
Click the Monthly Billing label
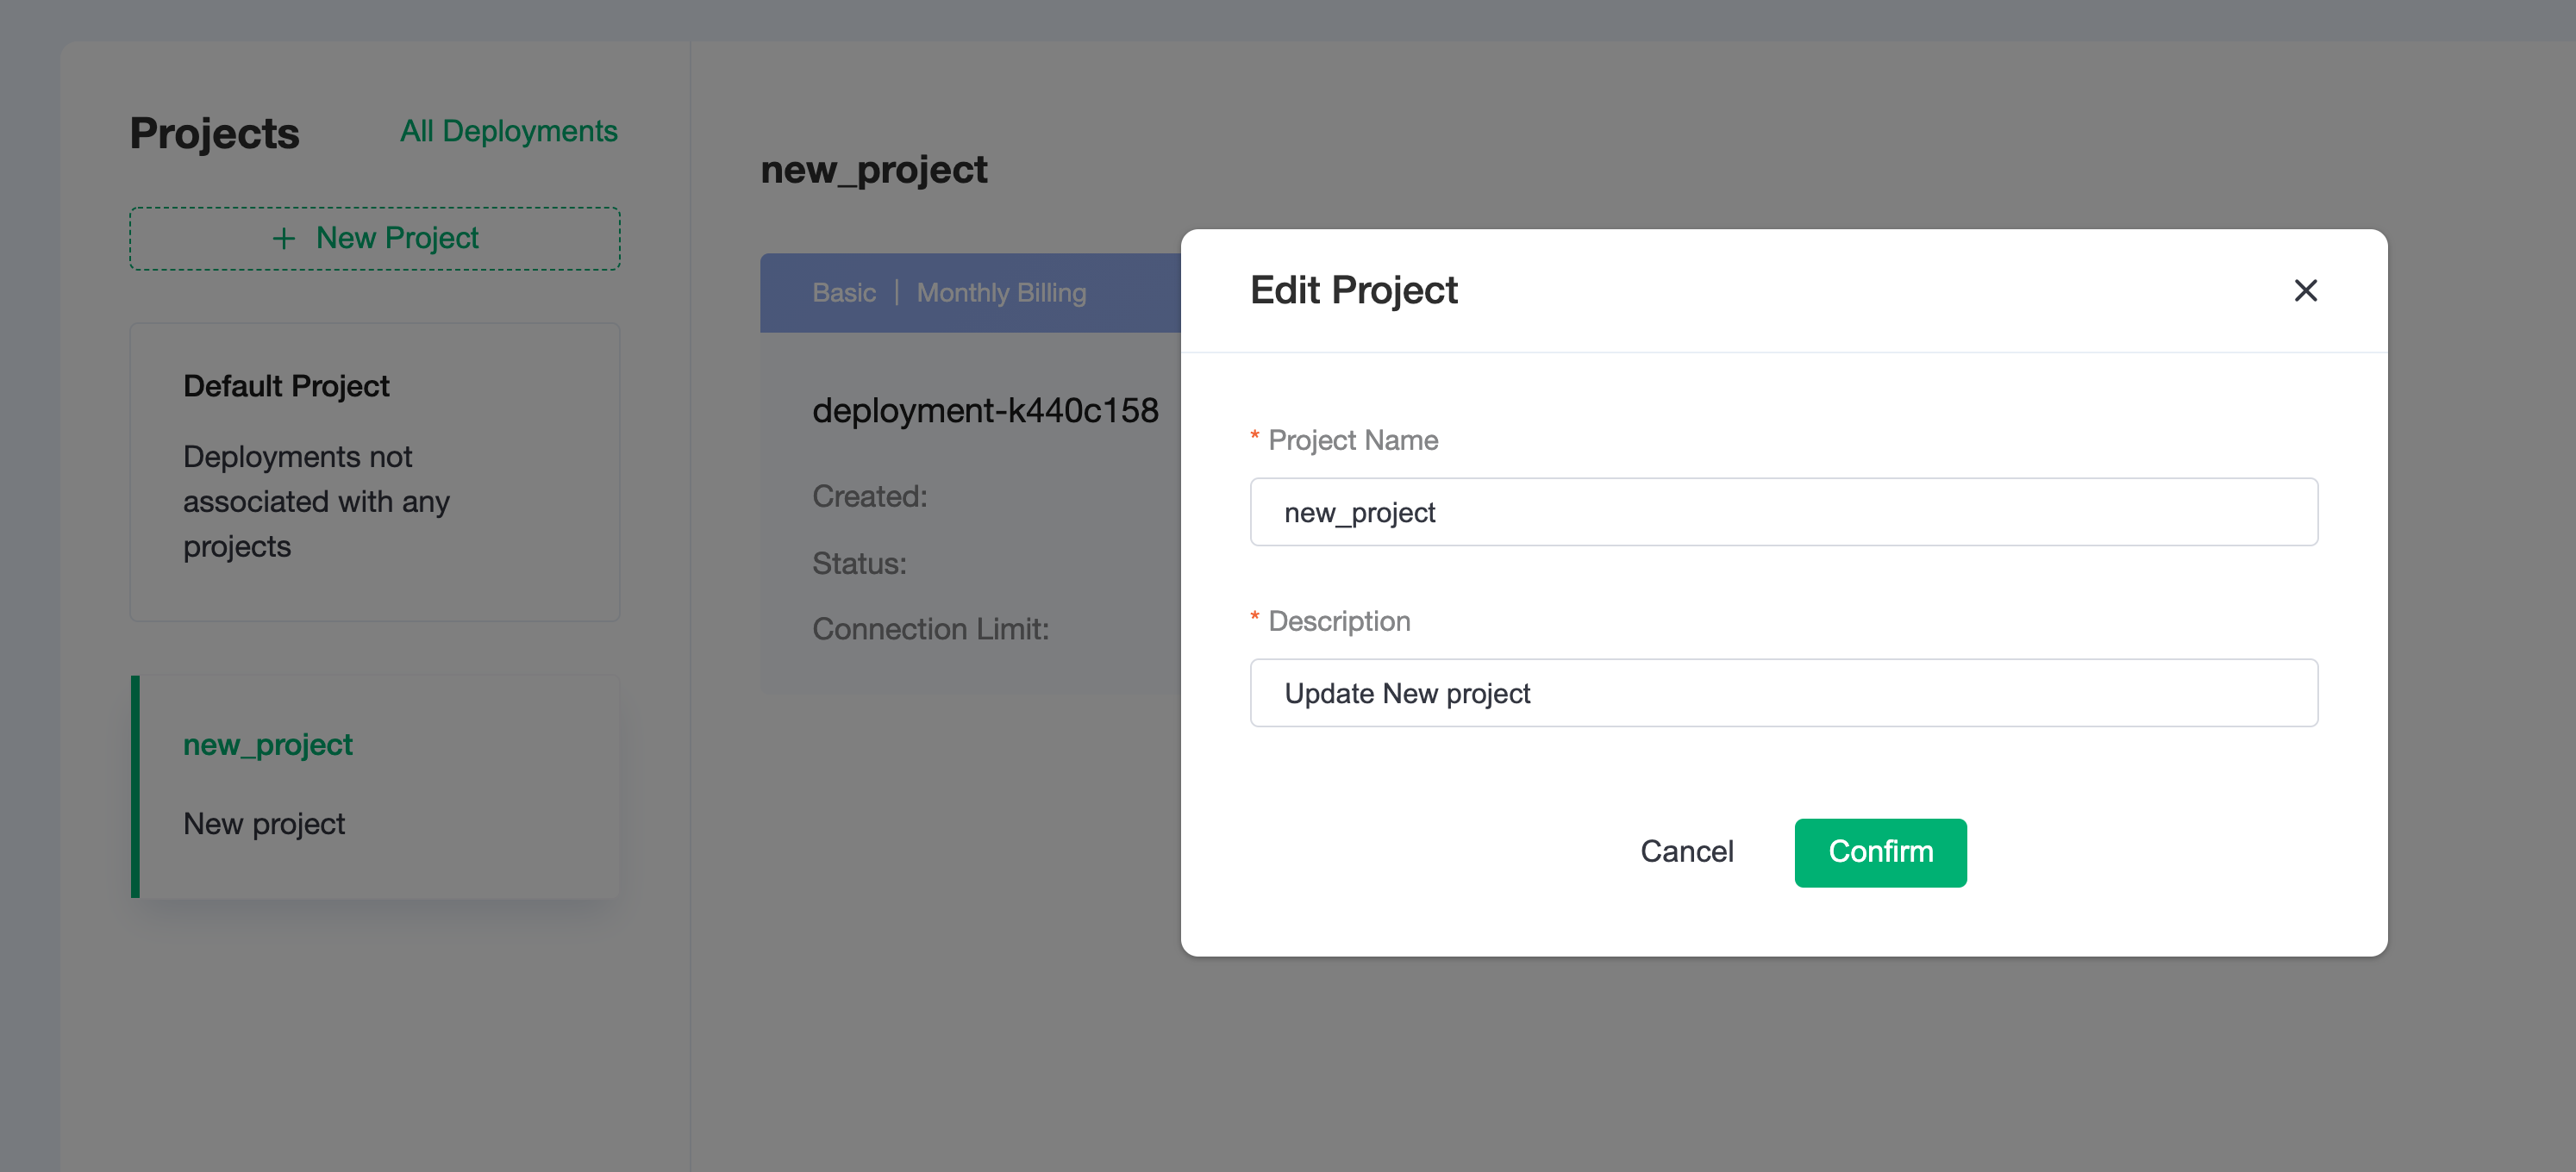tap(1001, 293)
